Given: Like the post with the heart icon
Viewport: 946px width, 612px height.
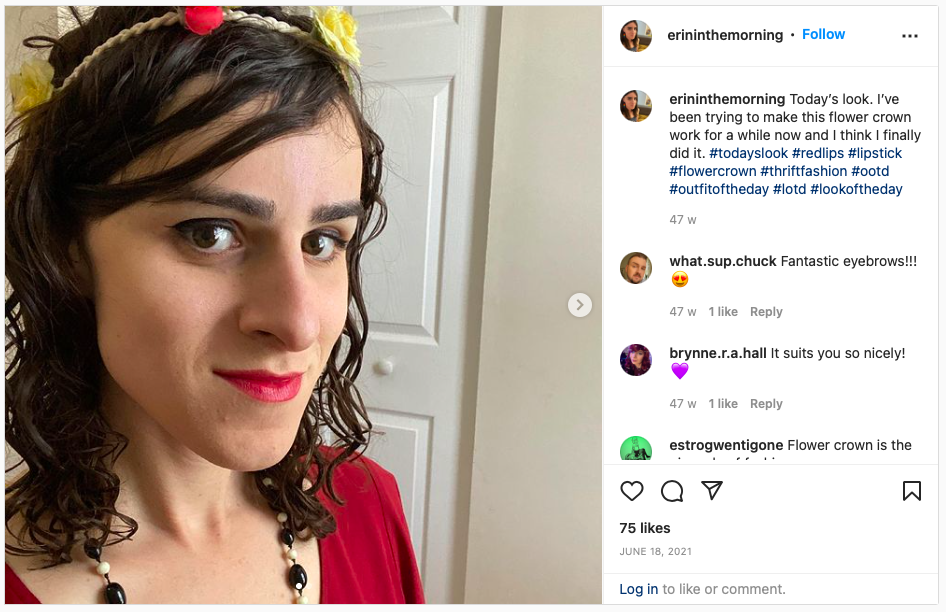Looking at the screenshot, I should (x=632, y=491).
